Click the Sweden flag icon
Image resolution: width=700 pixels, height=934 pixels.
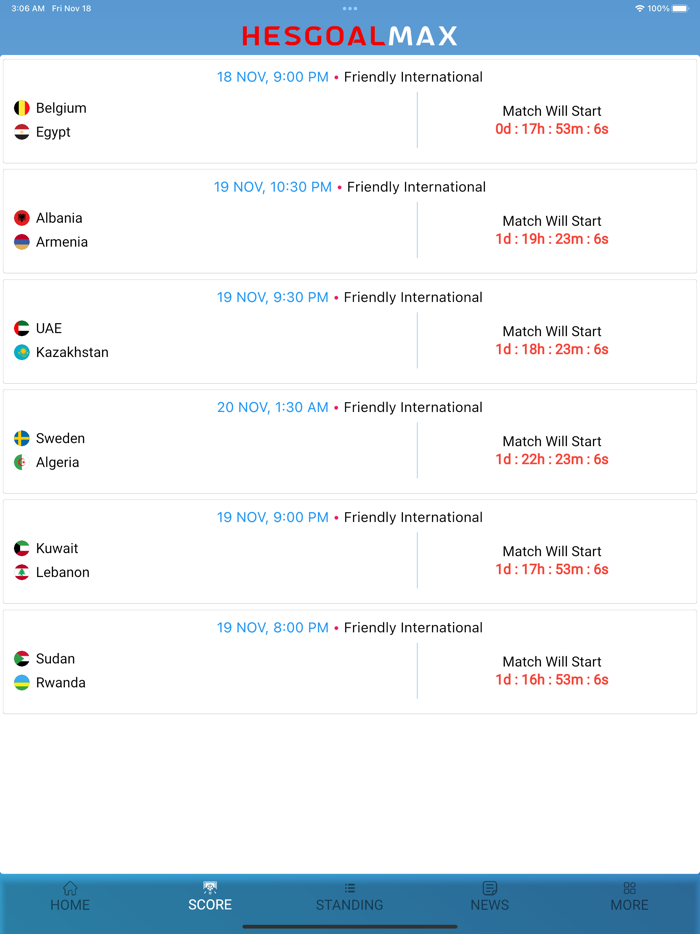(22, 438)
